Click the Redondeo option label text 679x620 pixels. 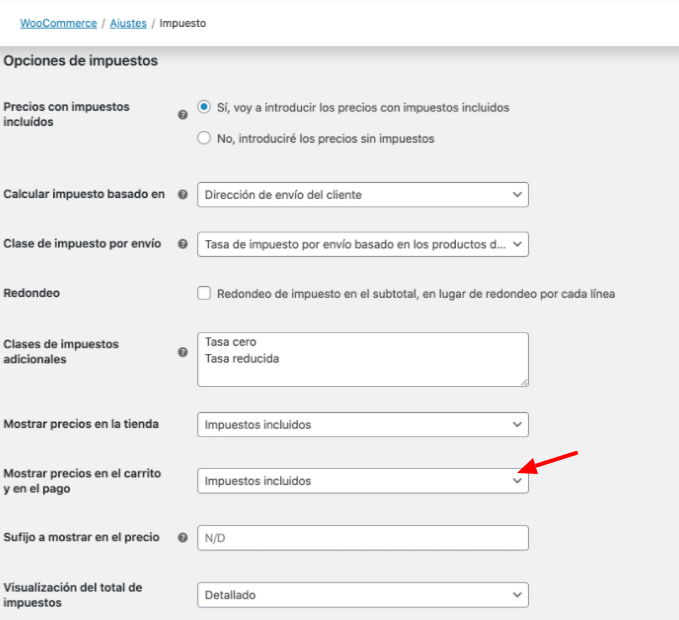pos(416,294)
